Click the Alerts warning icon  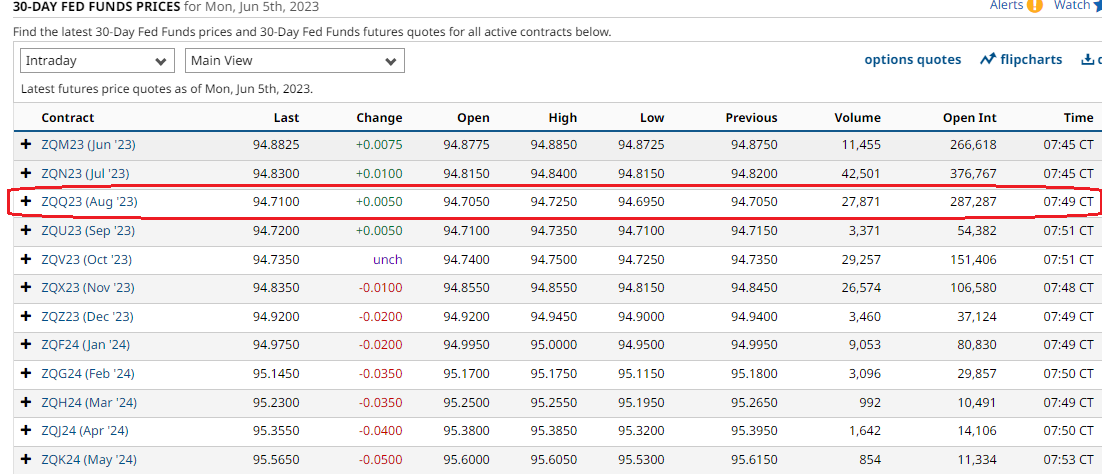pos(1034,5)
